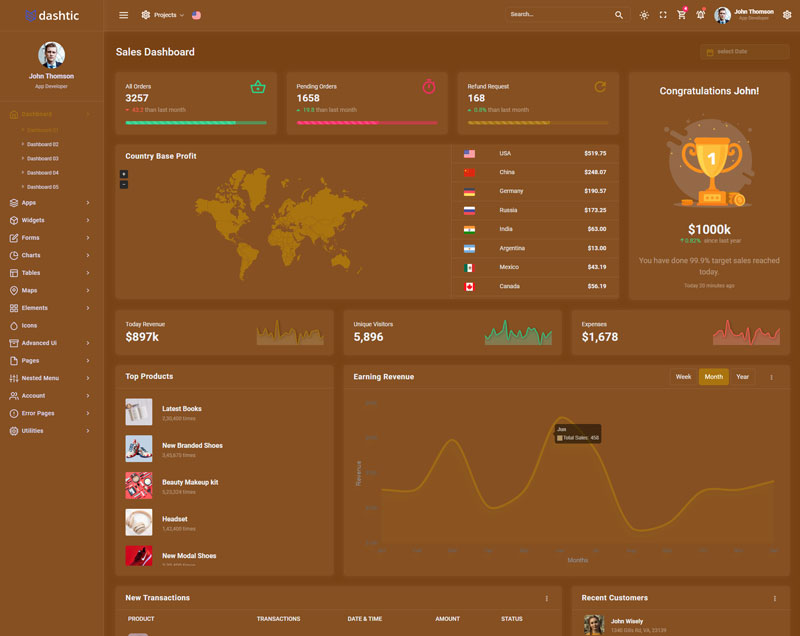Image resolution: width=800 pixels, height=636 pixels.
Task: Select the US flag language icon
Action: coord(196,15)
